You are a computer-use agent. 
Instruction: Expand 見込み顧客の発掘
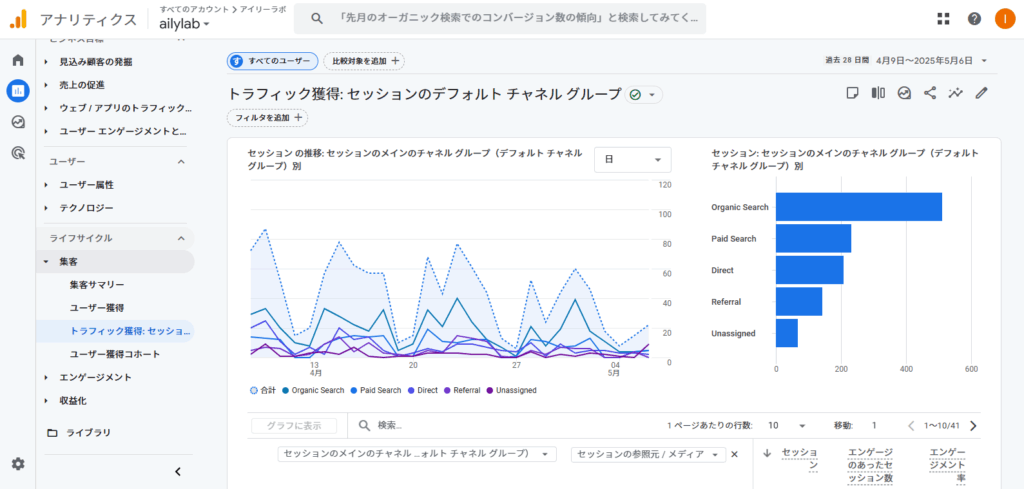(46, 61)
